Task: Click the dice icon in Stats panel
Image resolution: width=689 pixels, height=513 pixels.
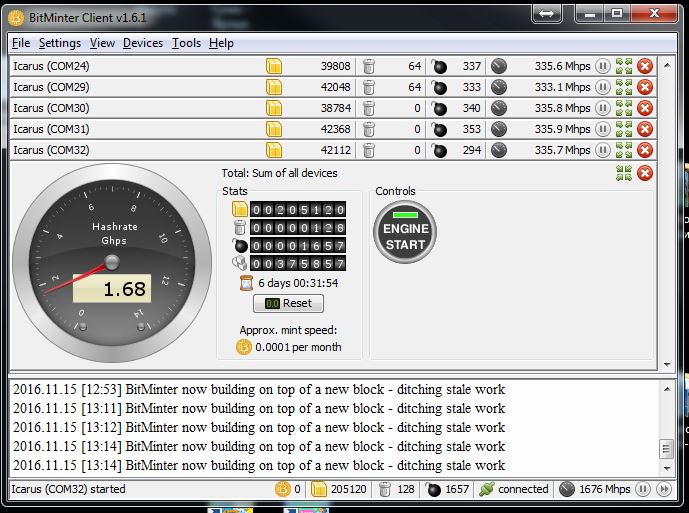Action: tap(240, 263)
